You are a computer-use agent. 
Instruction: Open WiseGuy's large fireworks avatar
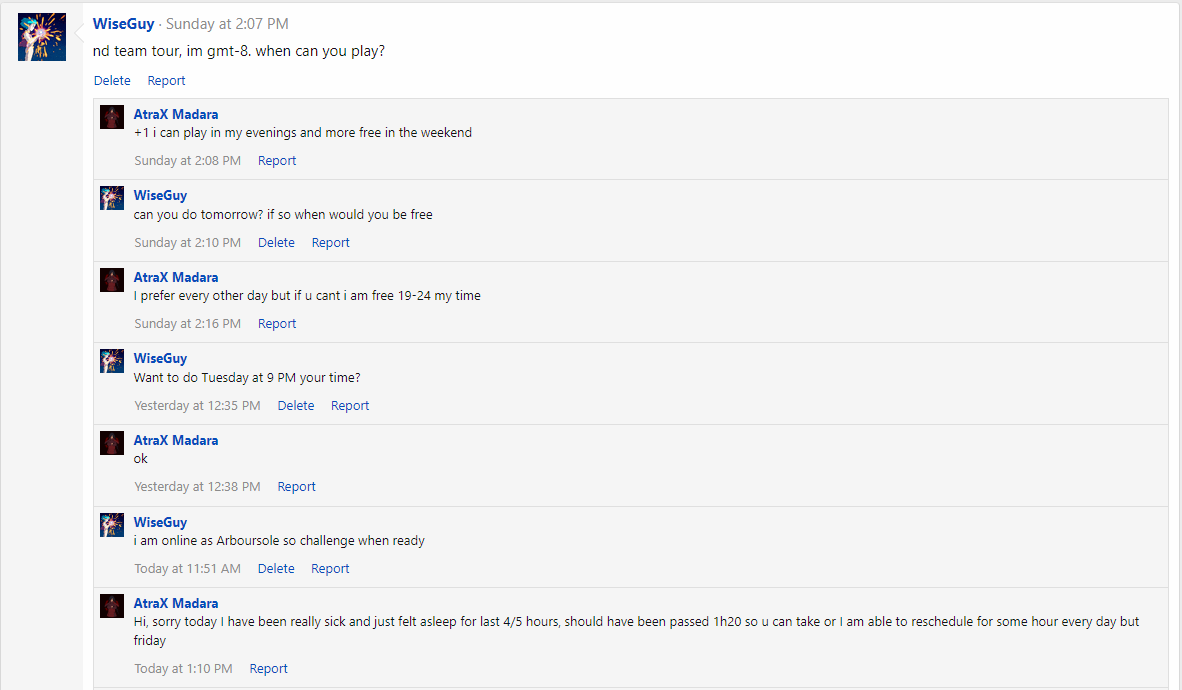(x=42, y=37)
